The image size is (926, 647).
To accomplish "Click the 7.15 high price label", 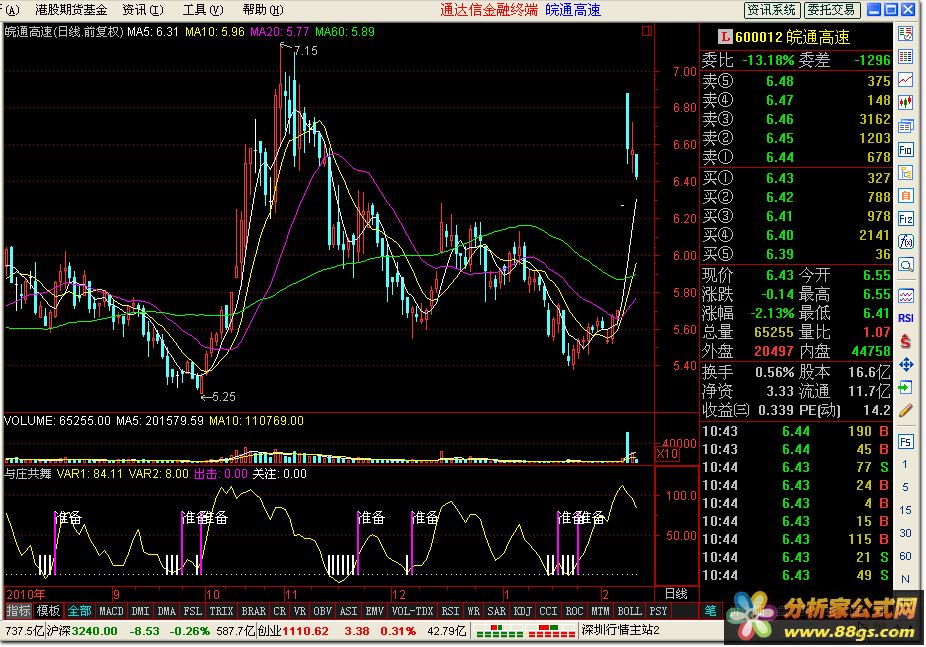I will pos(305,51).
